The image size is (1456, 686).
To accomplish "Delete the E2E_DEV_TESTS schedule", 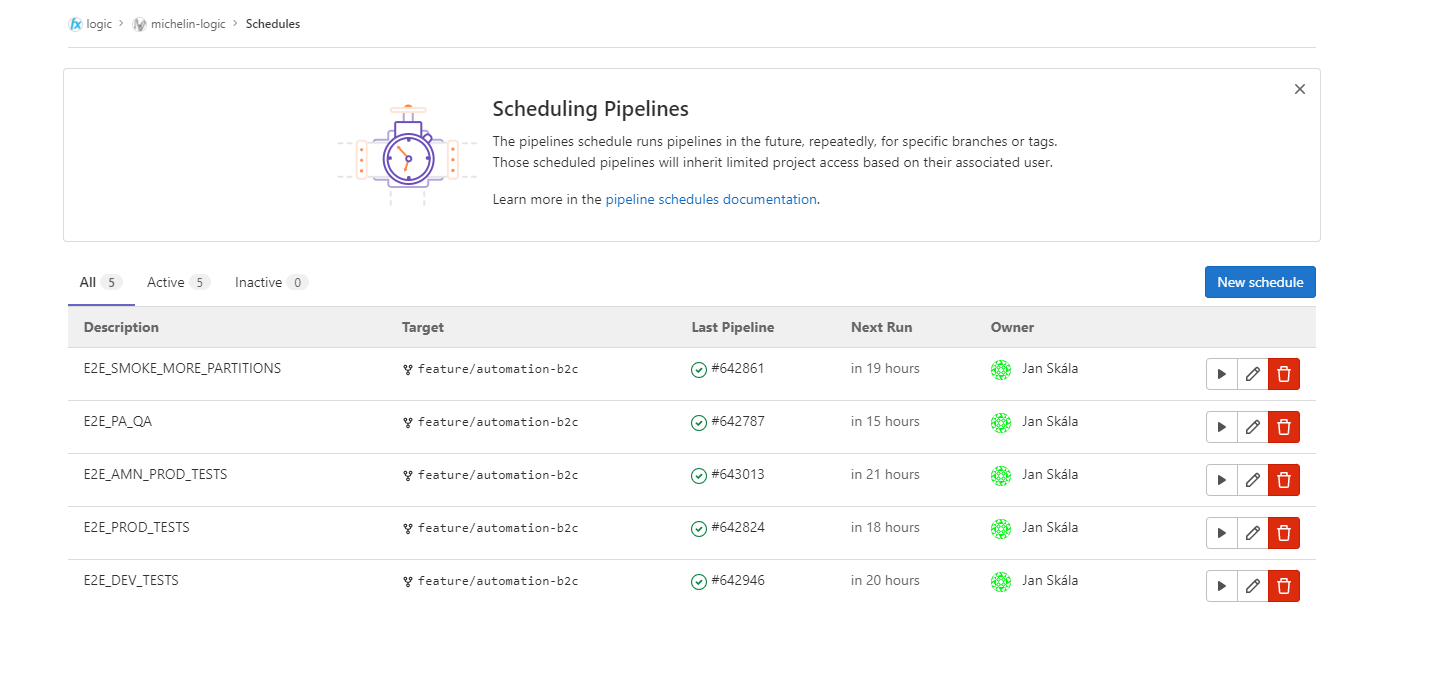I will coord(1284,586).
